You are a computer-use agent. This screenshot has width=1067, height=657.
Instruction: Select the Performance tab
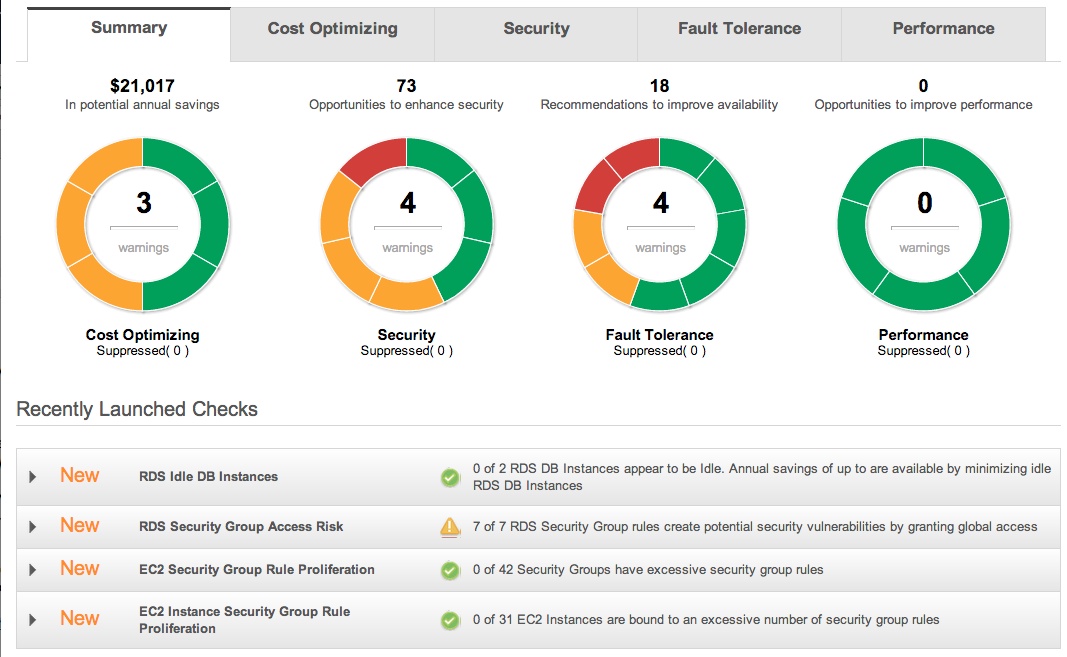click(x=943, y=29)
